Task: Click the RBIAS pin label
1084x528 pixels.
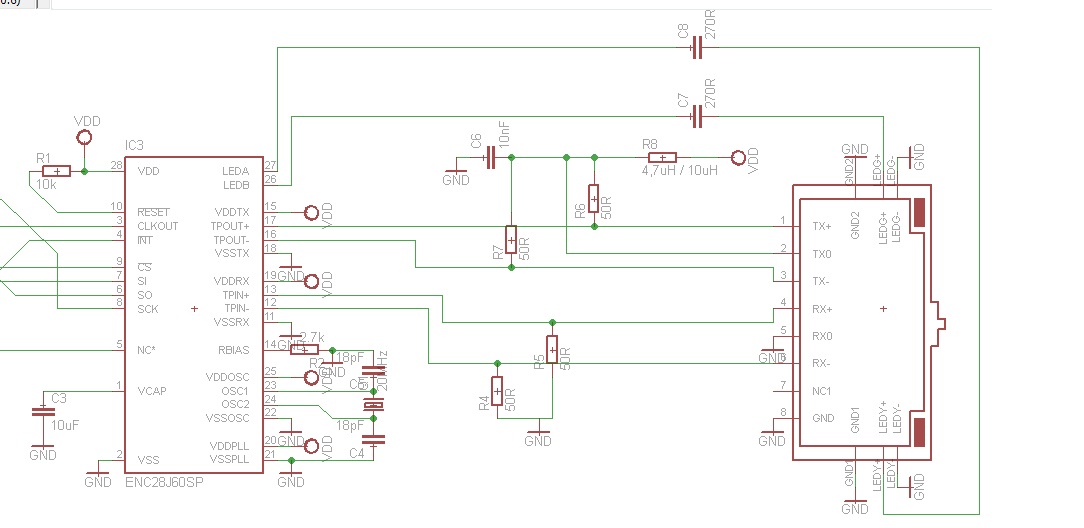Action: (234, 350)
